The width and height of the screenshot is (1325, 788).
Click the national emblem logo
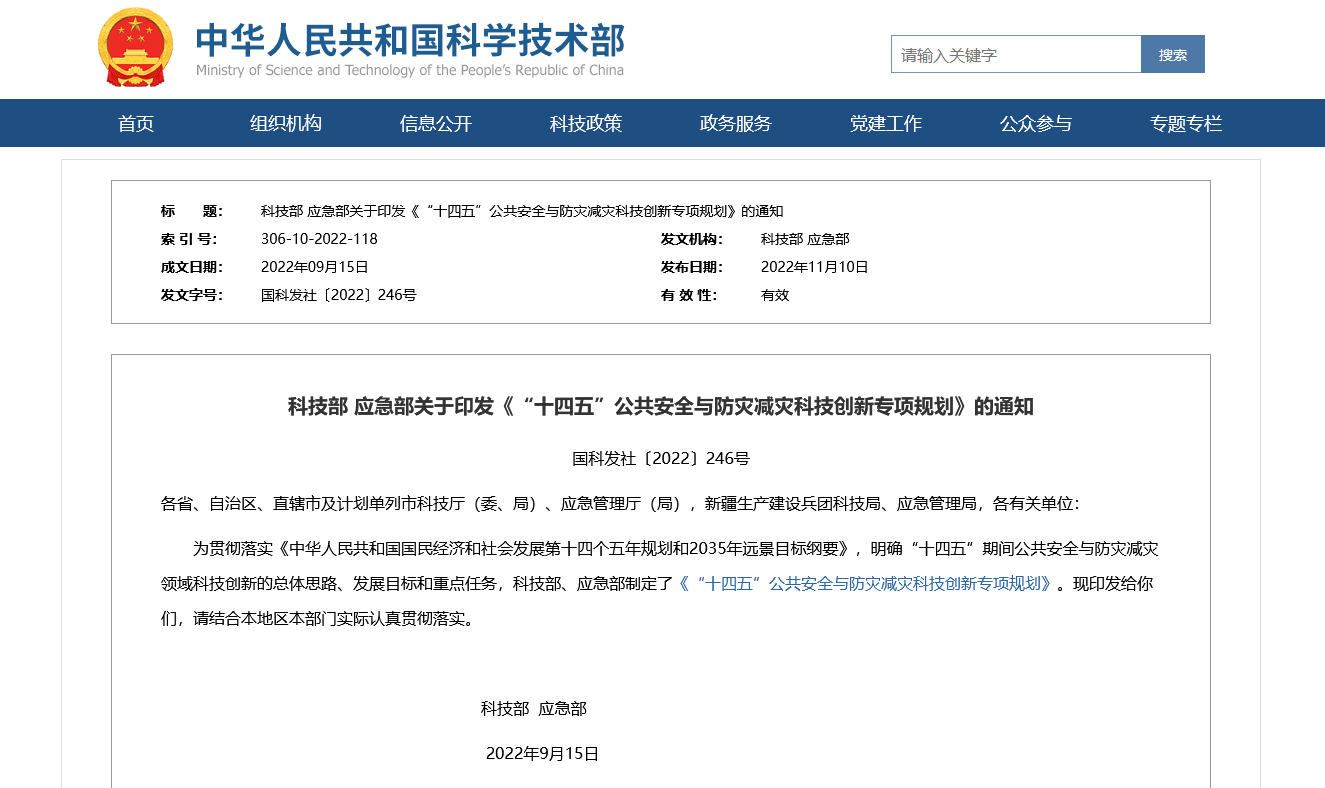click(x=135, y=47)
